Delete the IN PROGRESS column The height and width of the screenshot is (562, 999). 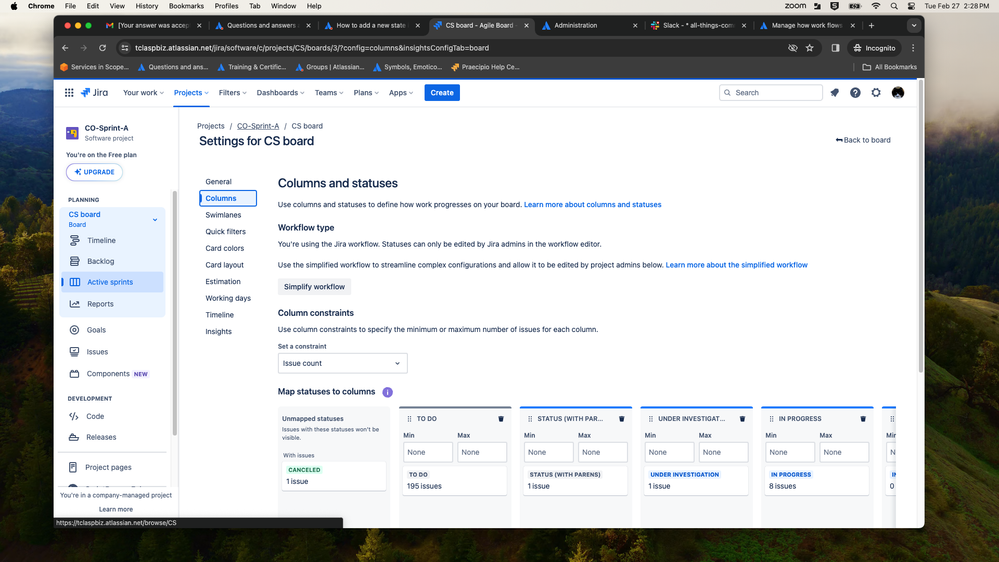click(863, 419)
